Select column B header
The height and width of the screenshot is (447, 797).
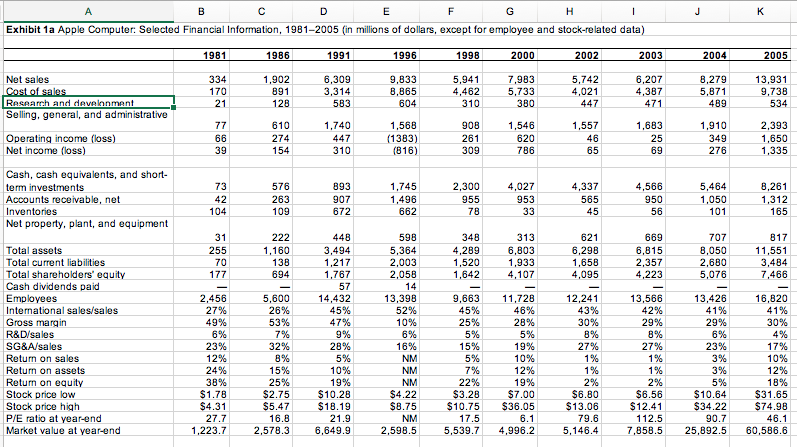(x=201, y=11)
